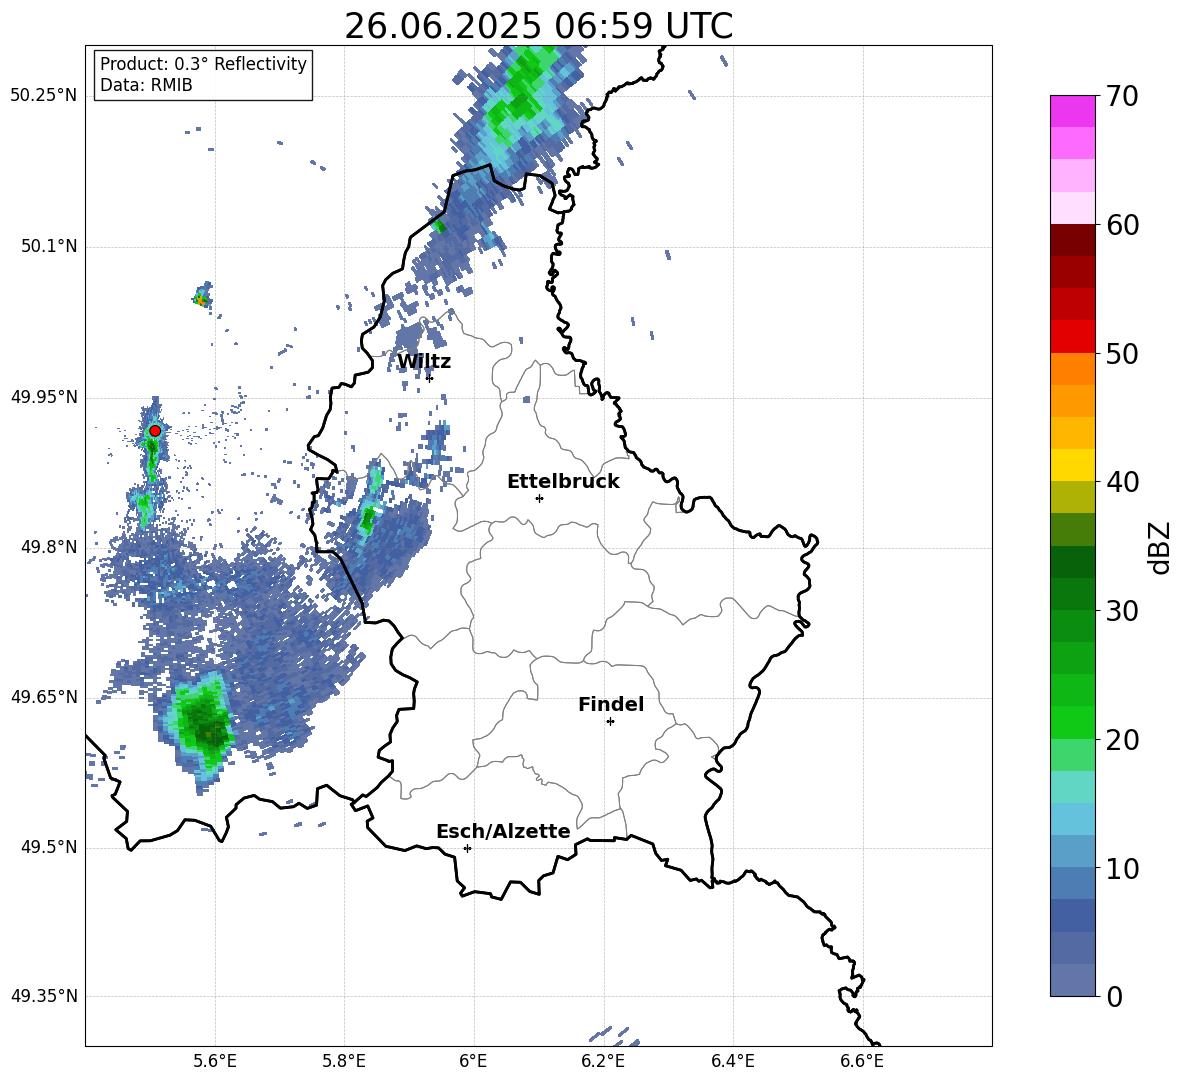Viewport: 1184px width, 1081px height.
Task: Click the colorbar tick label 50
Action: [1122, 354]
